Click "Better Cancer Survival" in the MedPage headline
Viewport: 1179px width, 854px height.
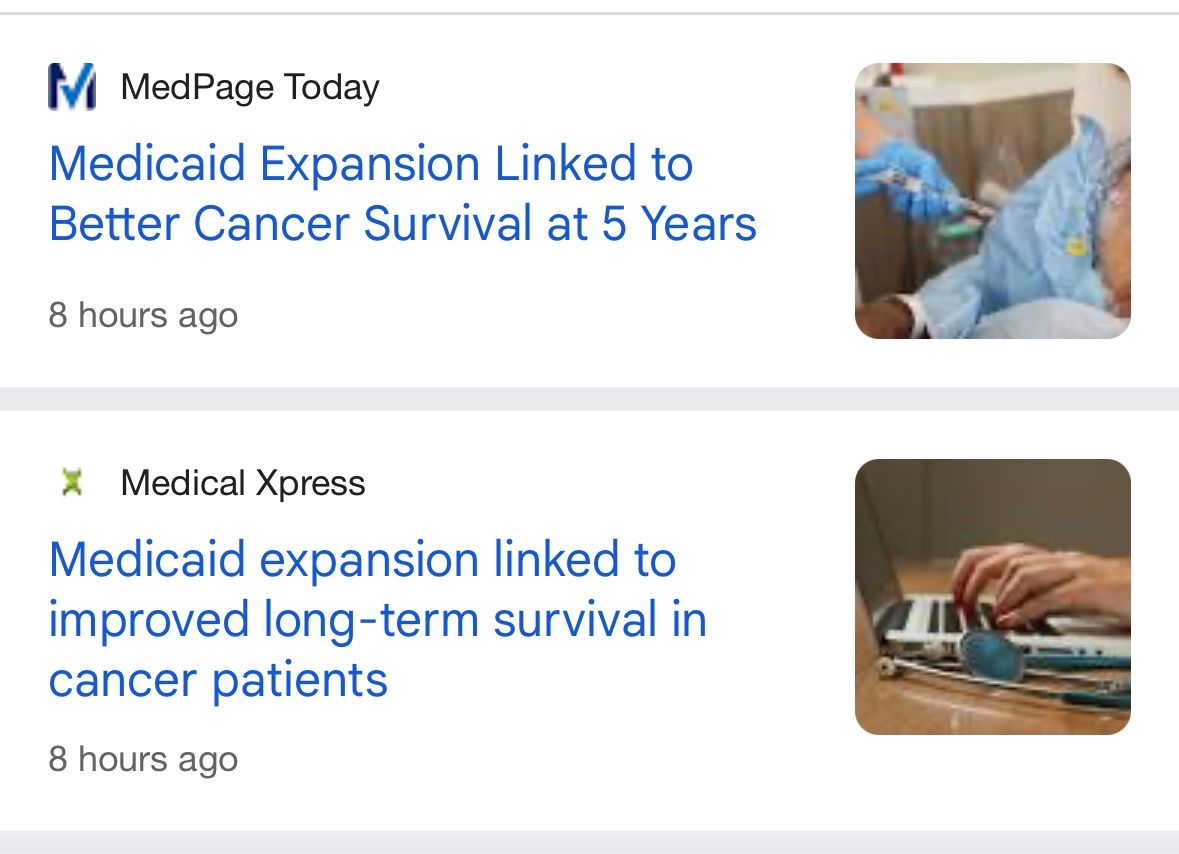click(290, 224)
